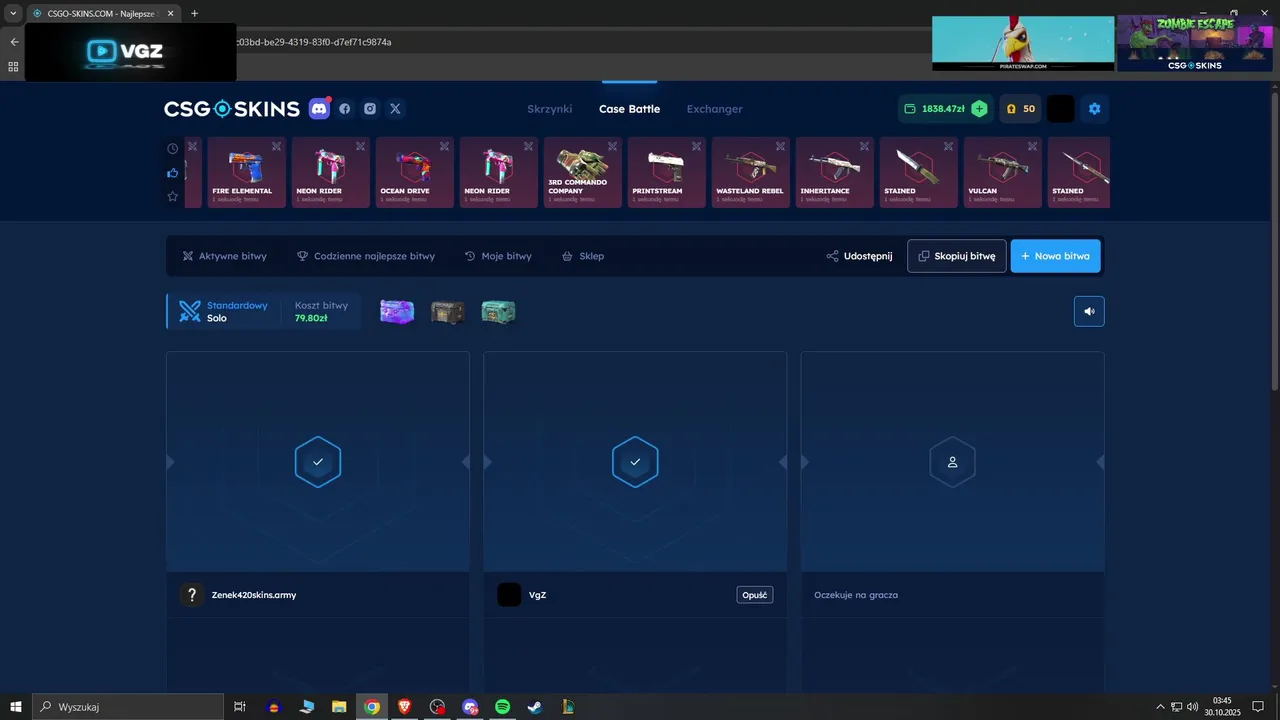Go to Moje bitwy tab
Viewport: 1280px width, 720px height.
tap(497, 256)
